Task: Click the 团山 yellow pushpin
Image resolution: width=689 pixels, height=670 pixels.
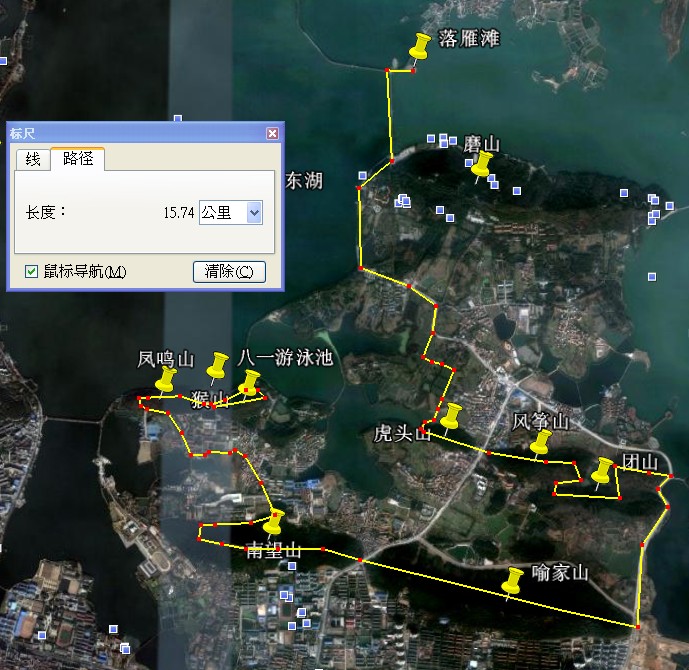Action: pos(602,471)
